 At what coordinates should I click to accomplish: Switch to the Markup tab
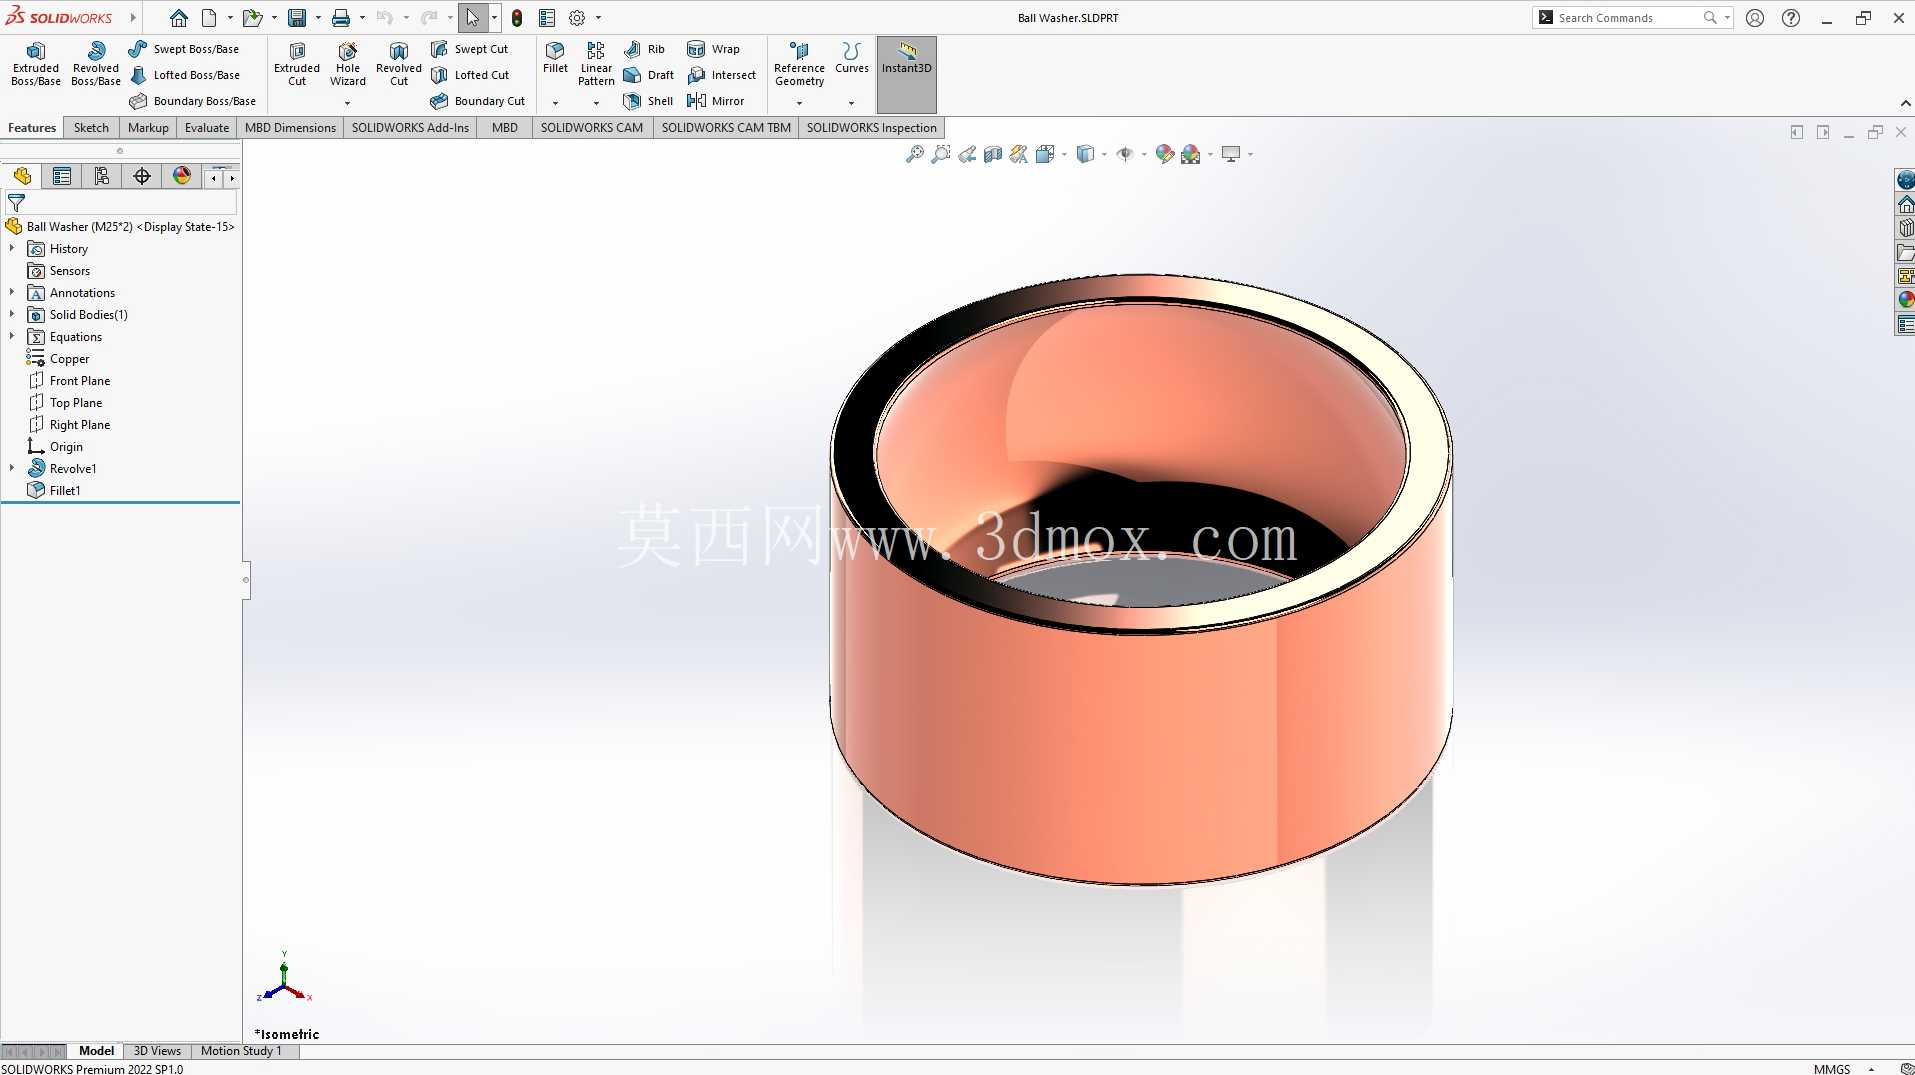[148, 128]
